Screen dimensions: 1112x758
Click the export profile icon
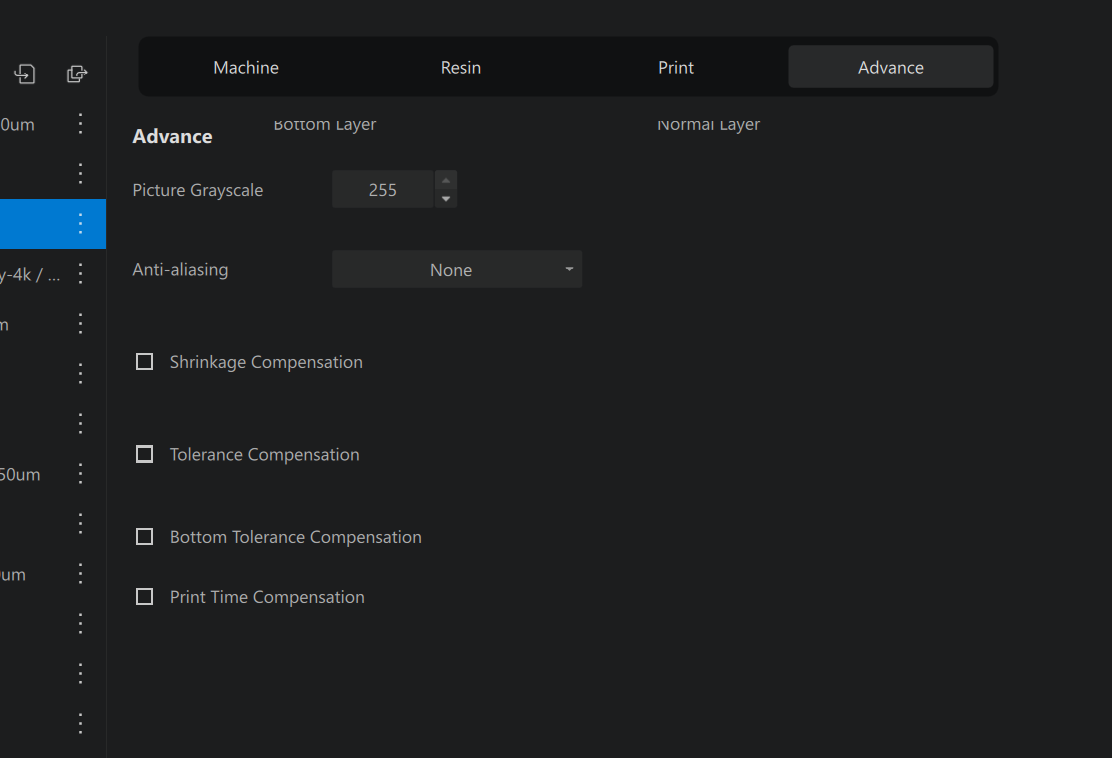coord(77,74)
